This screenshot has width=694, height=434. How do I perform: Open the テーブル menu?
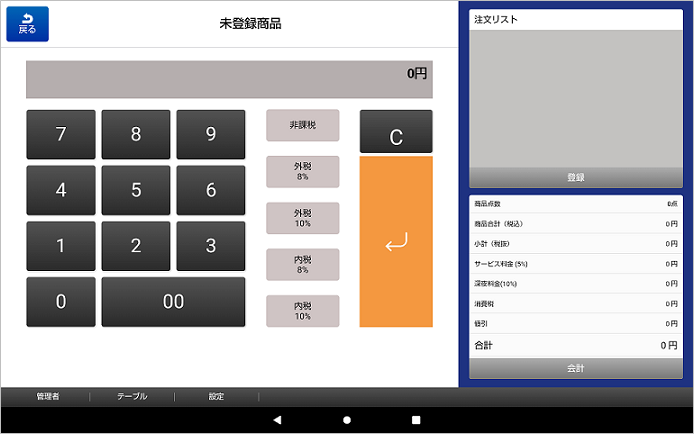(x=132, y=396)
